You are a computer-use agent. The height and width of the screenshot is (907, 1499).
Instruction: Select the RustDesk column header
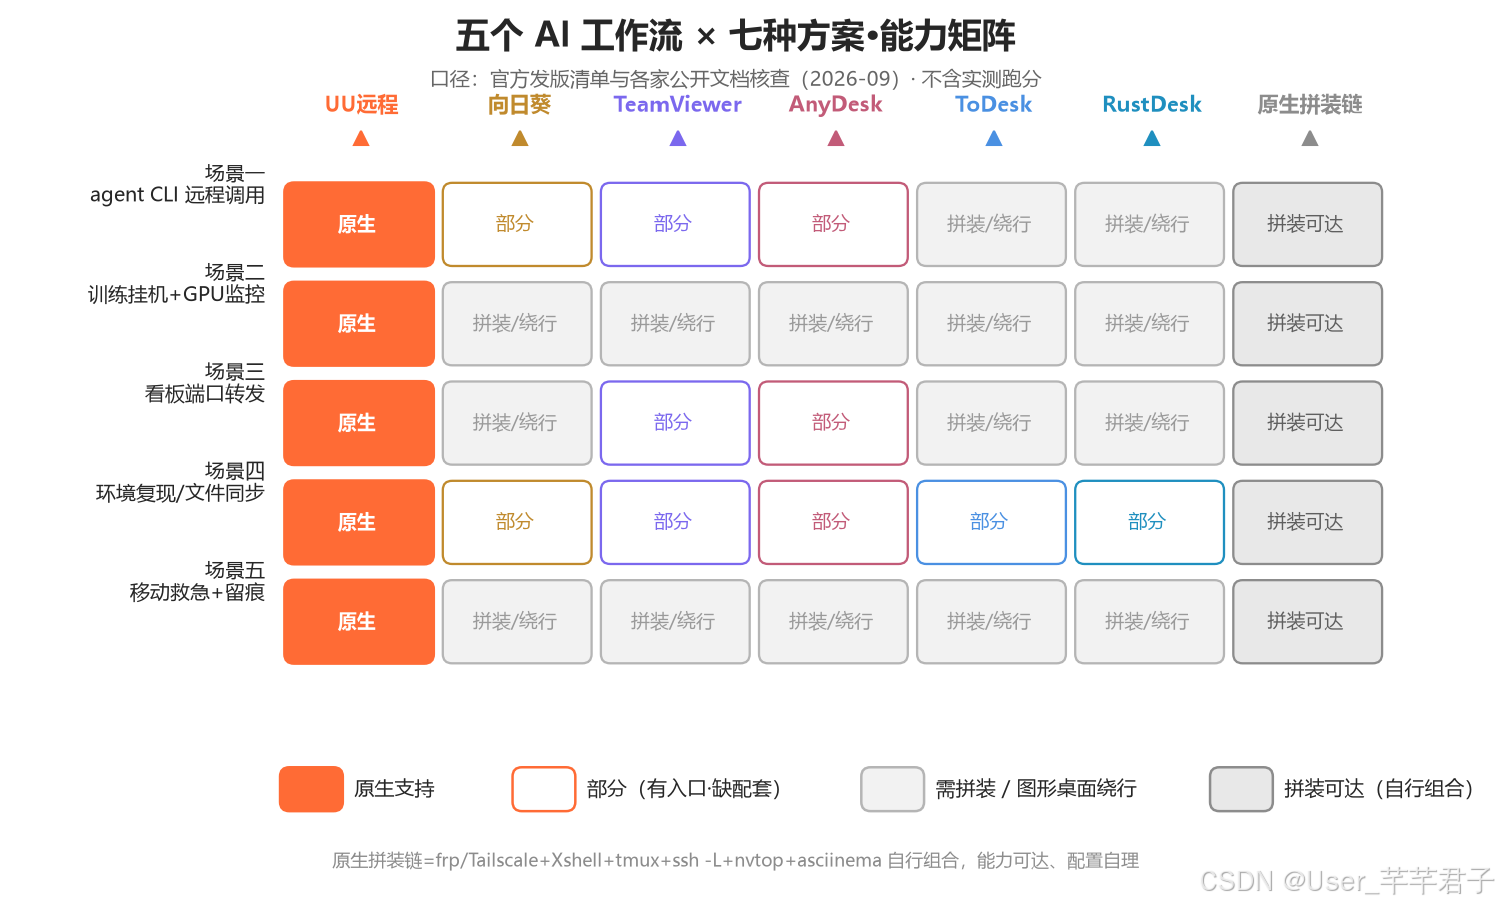[x=1152, y=105]
